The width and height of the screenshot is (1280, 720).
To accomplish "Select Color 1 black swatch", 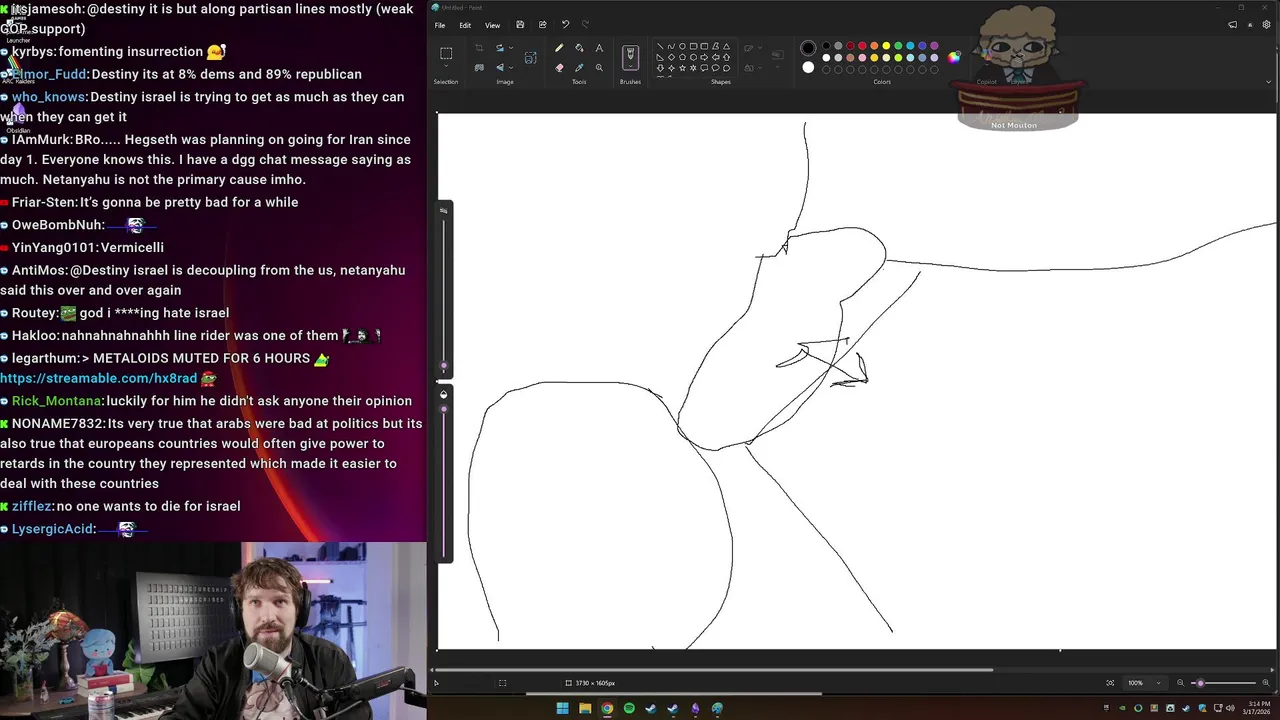I will 808,48.
